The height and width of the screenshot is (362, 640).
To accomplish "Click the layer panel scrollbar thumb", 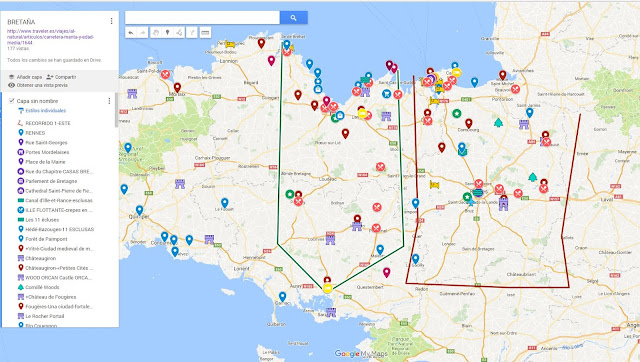I will [x=117, y=109].
